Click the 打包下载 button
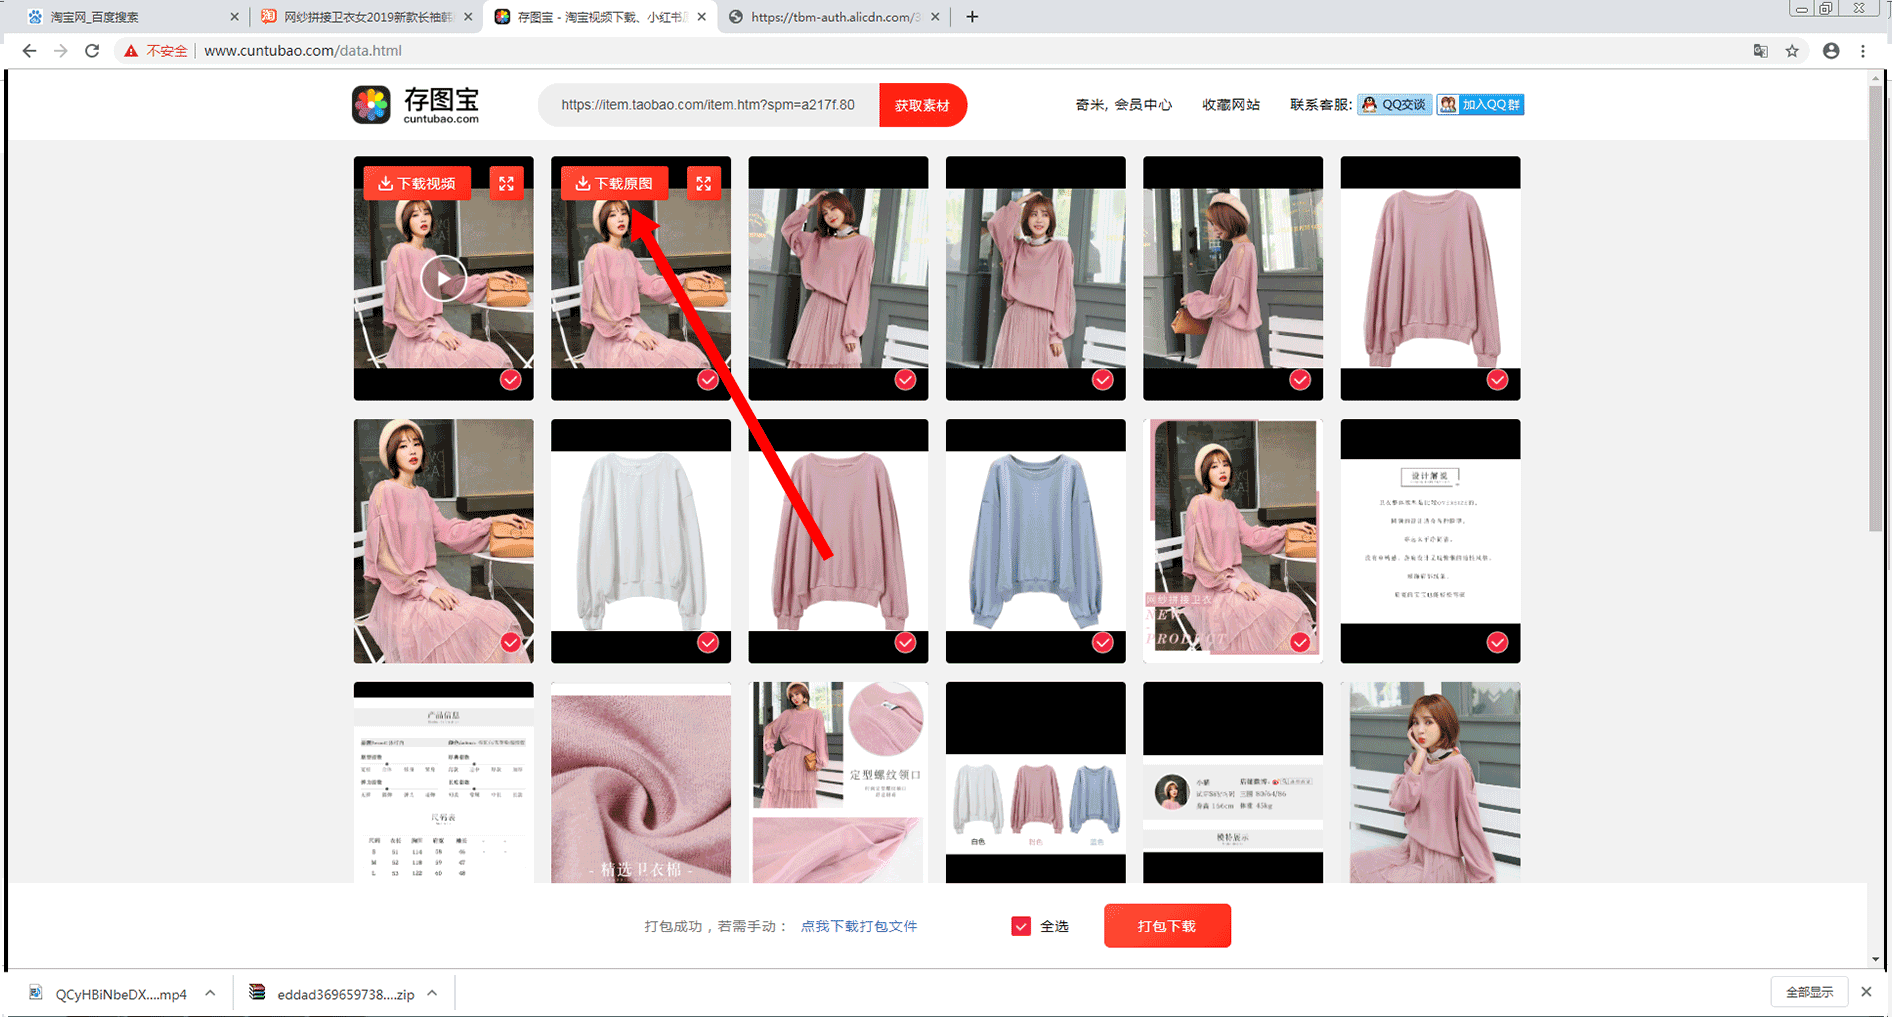The height and width of the screenshot is (1017, 1892). 1167,926
